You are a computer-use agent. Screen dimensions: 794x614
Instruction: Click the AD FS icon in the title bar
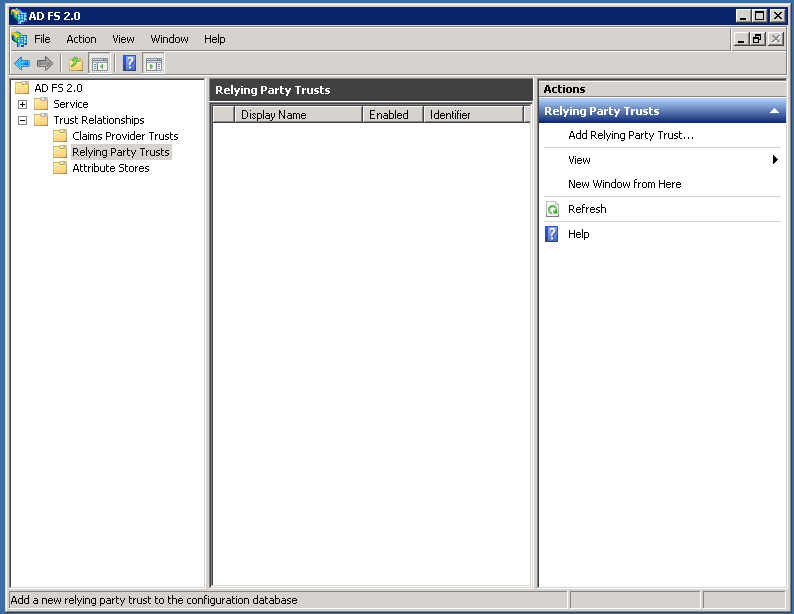pyautogui.click(x=19, y=16)
